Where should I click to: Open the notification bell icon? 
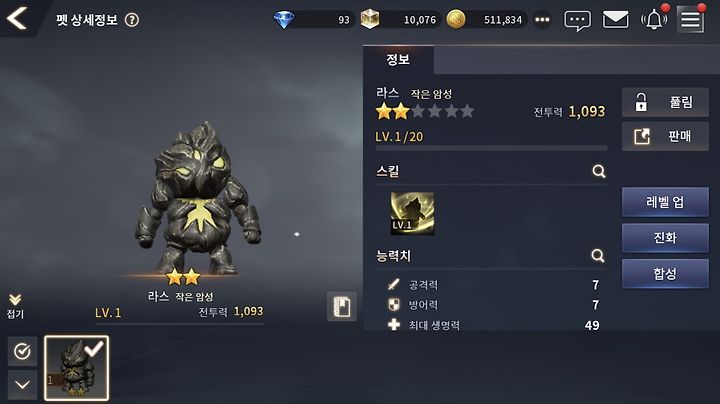654,20
